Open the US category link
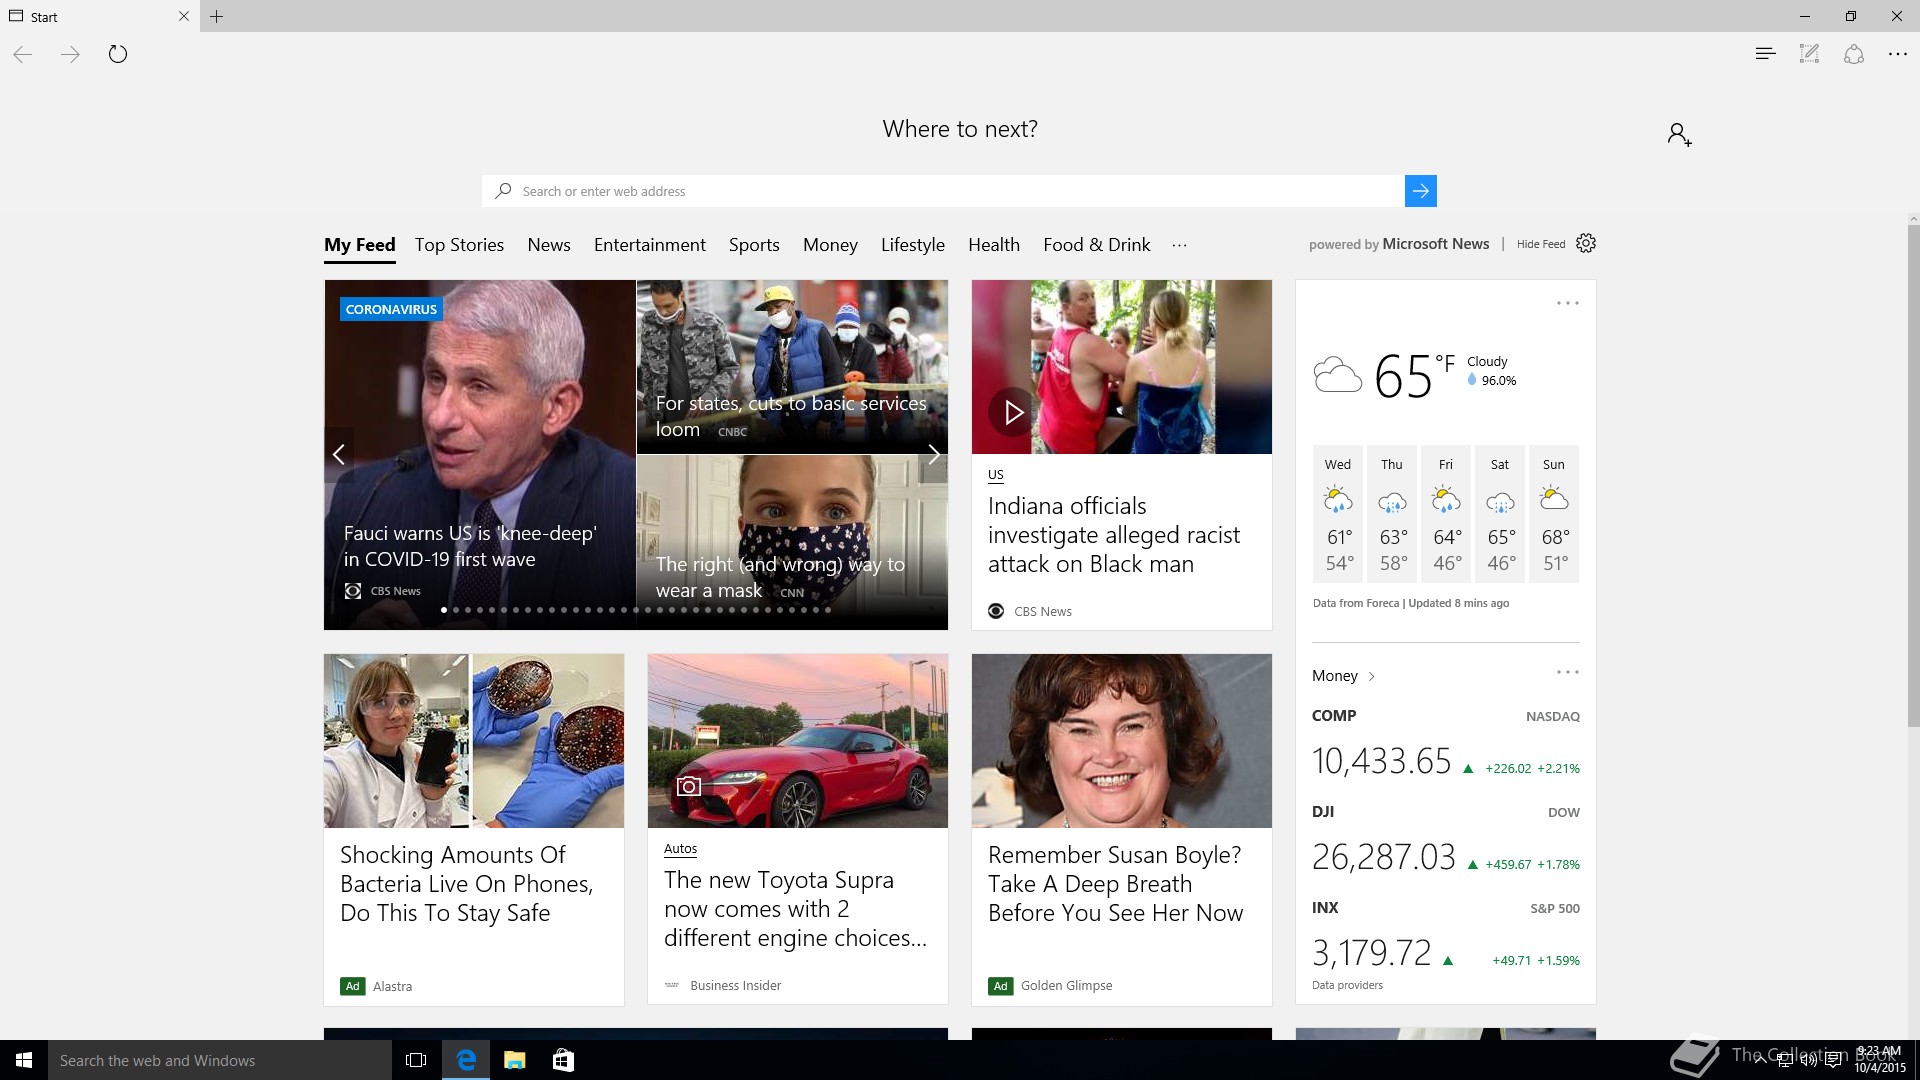The image size is (1920, 1080). tap(996, 475)
